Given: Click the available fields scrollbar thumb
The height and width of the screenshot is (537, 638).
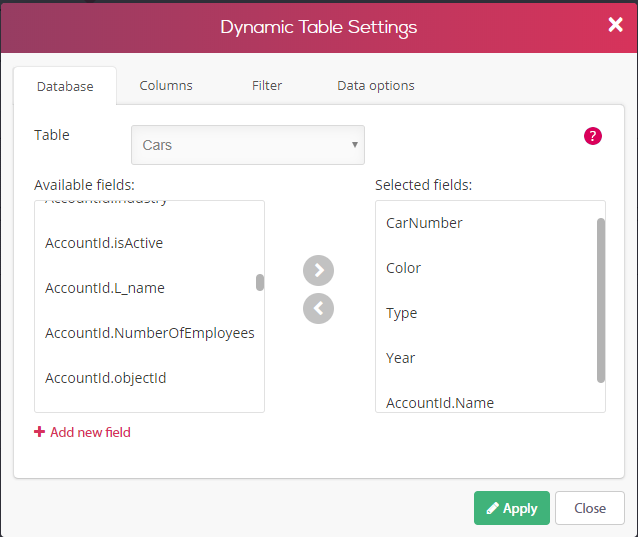Looking at the screenshot, I should [260, 282].
